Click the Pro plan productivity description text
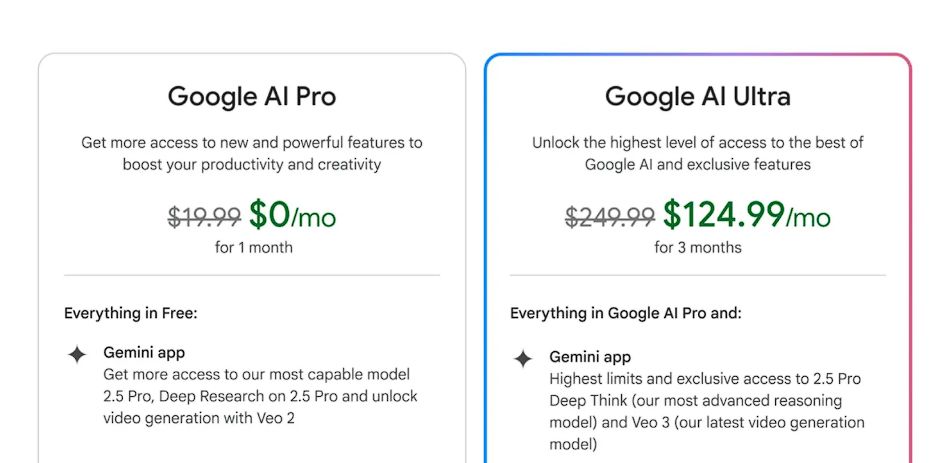 click(252, 153)
